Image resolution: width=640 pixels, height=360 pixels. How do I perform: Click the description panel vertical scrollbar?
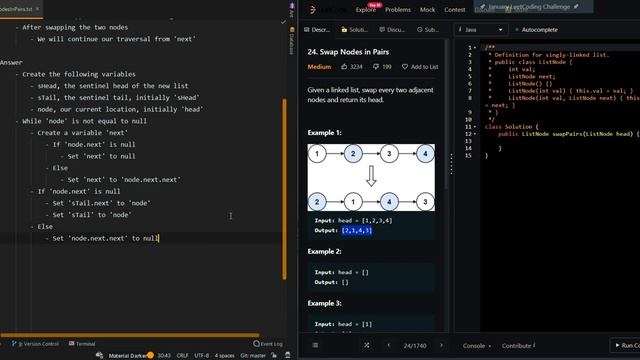[x=446, y=114]
